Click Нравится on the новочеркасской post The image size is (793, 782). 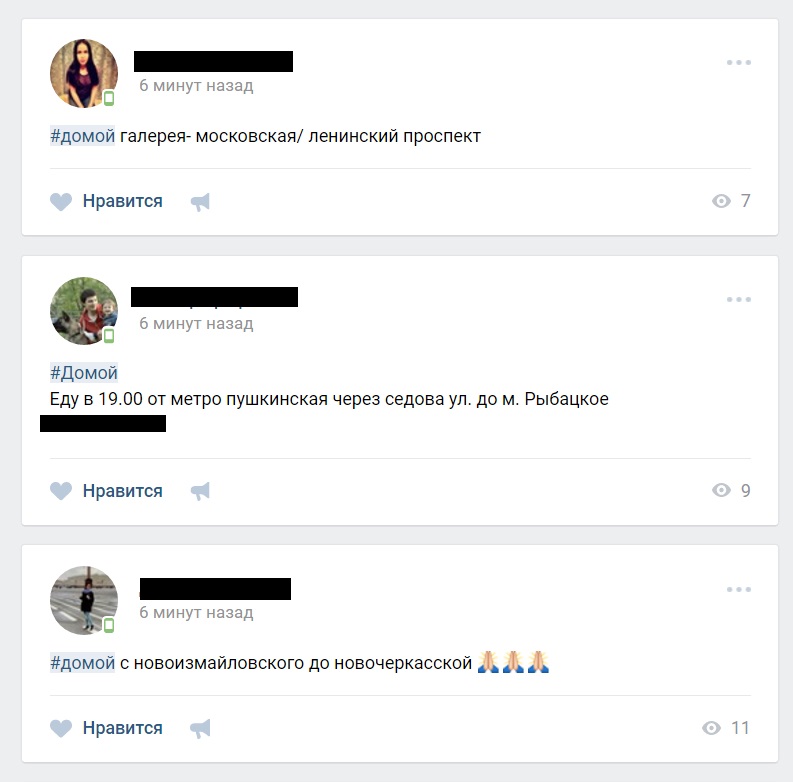click(122, 728)
